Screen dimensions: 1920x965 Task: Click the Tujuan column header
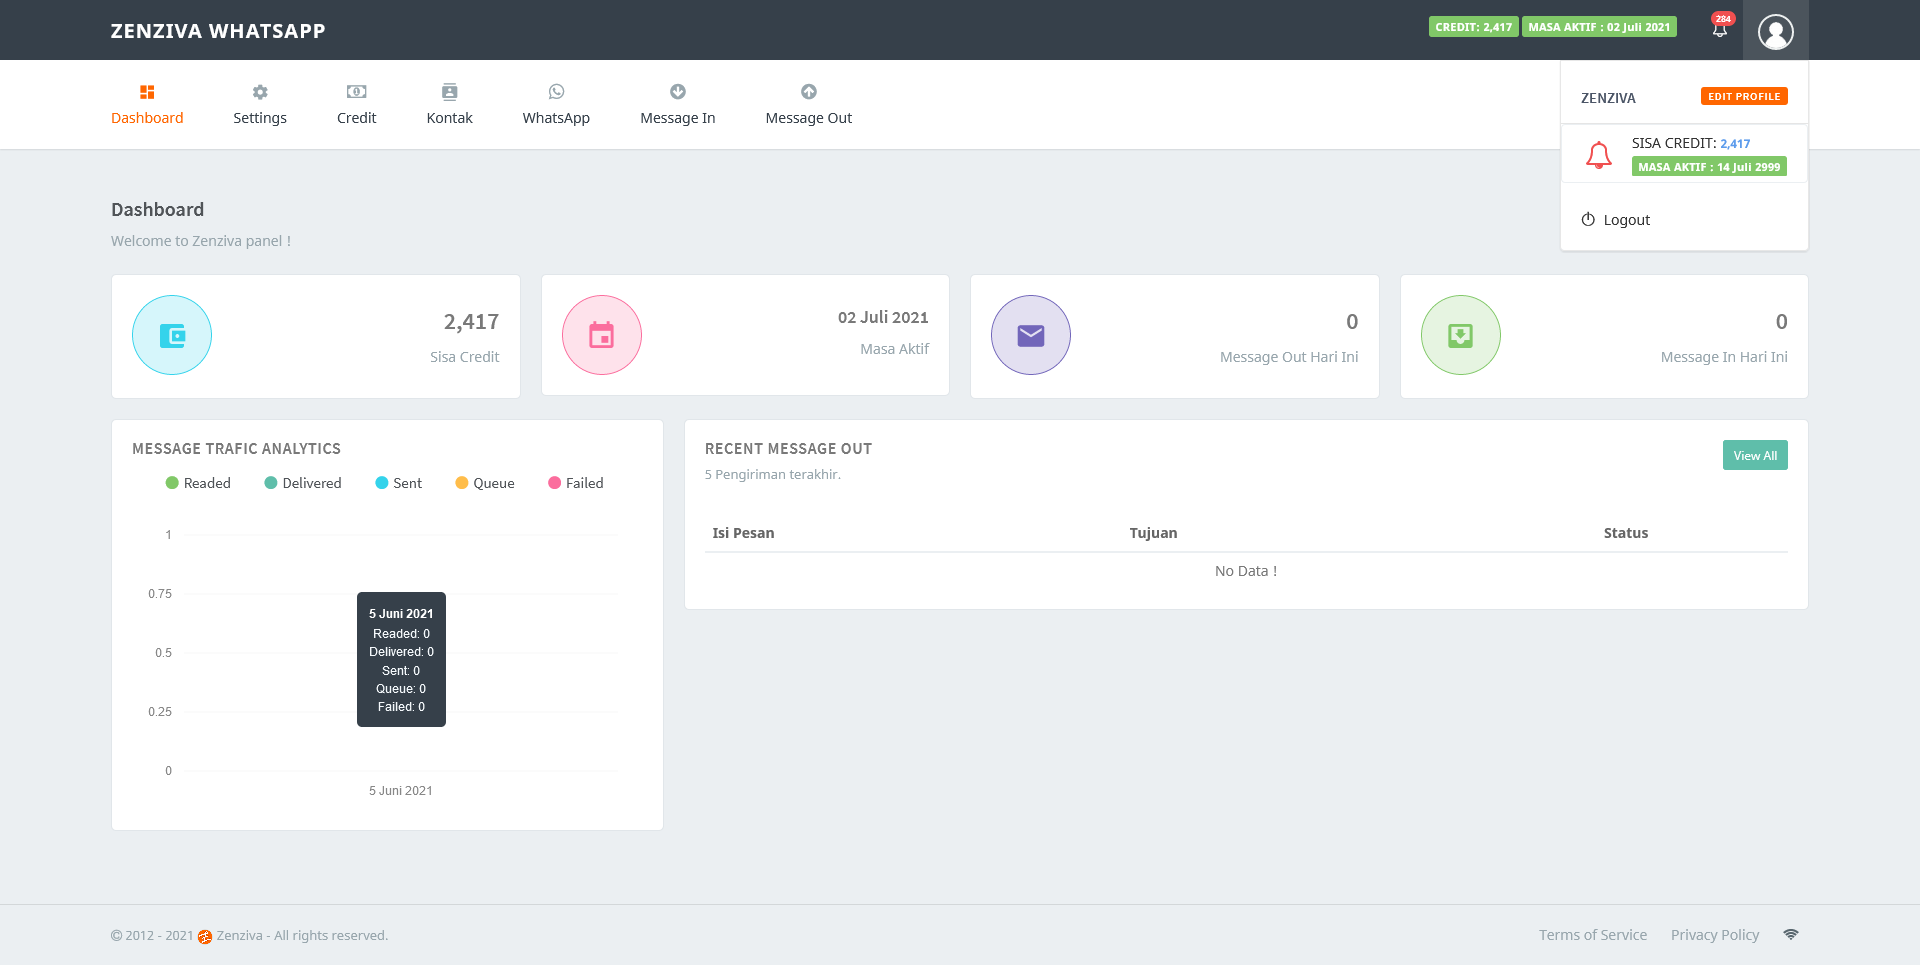pos(1153,533)
